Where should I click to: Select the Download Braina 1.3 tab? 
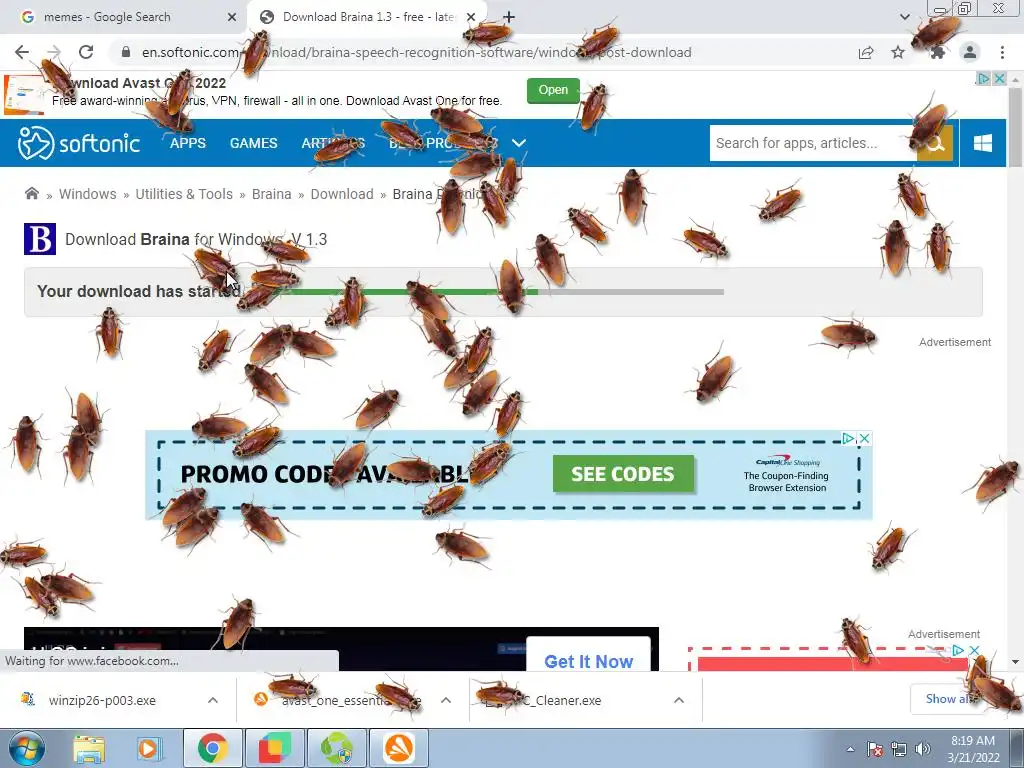coord(366,17)
